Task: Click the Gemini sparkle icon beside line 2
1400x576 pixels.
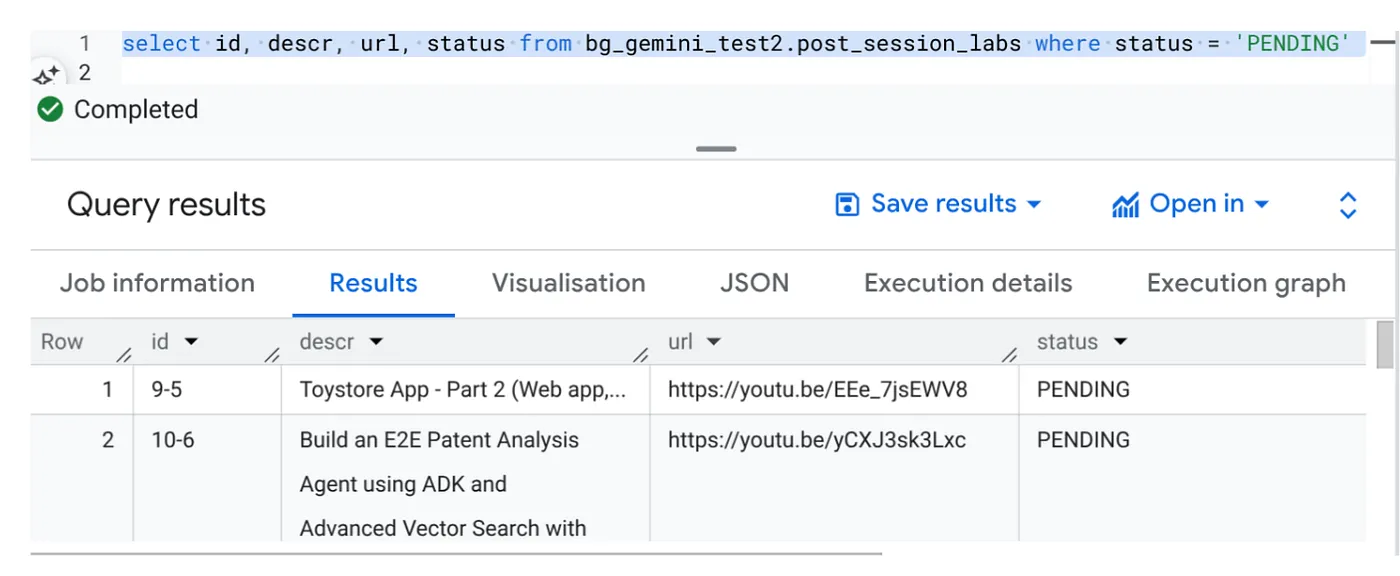Action: 46,75
